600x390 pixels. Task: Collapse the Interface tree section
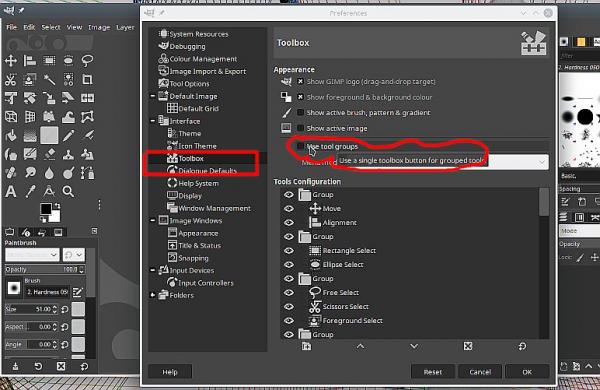pyautogui.click(x=152, y=121)
